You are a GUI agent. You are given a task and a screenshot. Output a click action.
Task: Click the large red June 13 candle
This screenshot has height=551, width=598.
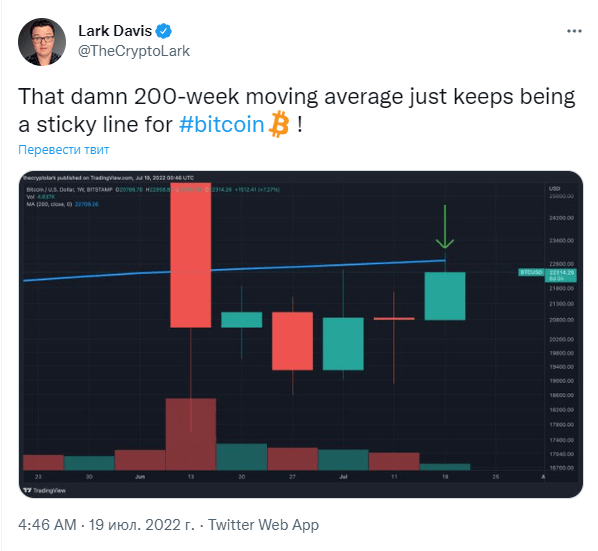click(x=190, y=255)
